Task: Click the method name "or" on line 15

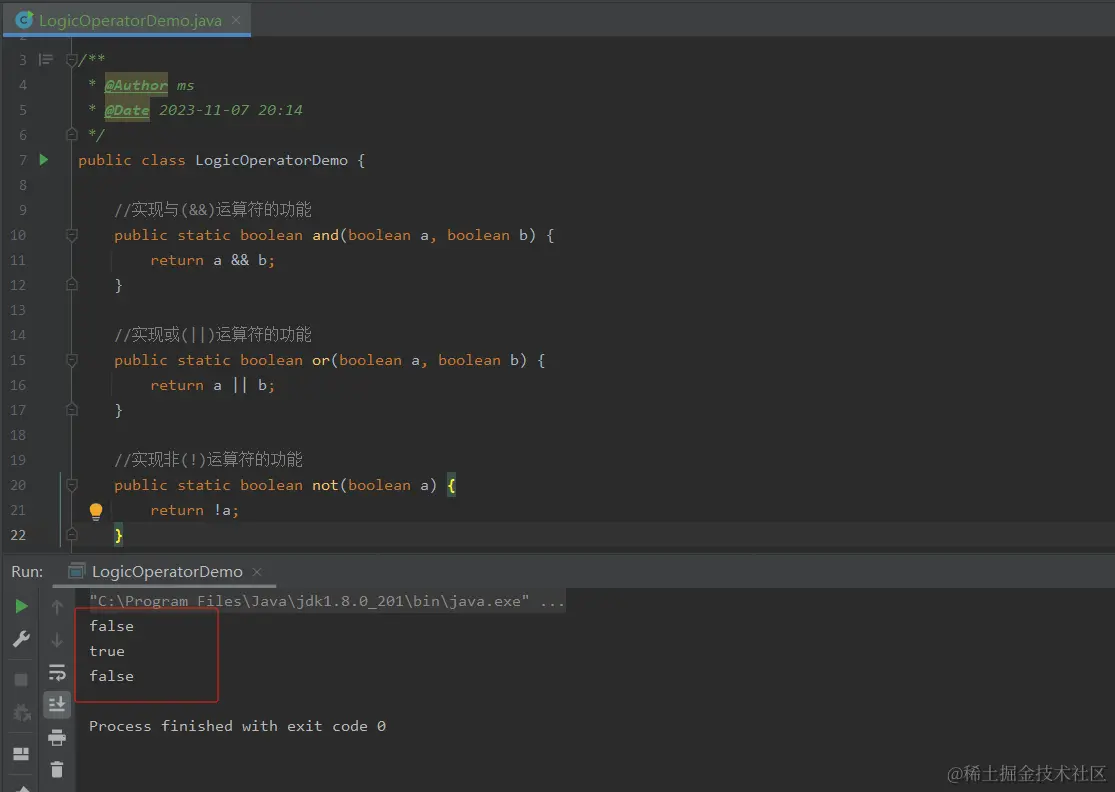Action: 321,360
